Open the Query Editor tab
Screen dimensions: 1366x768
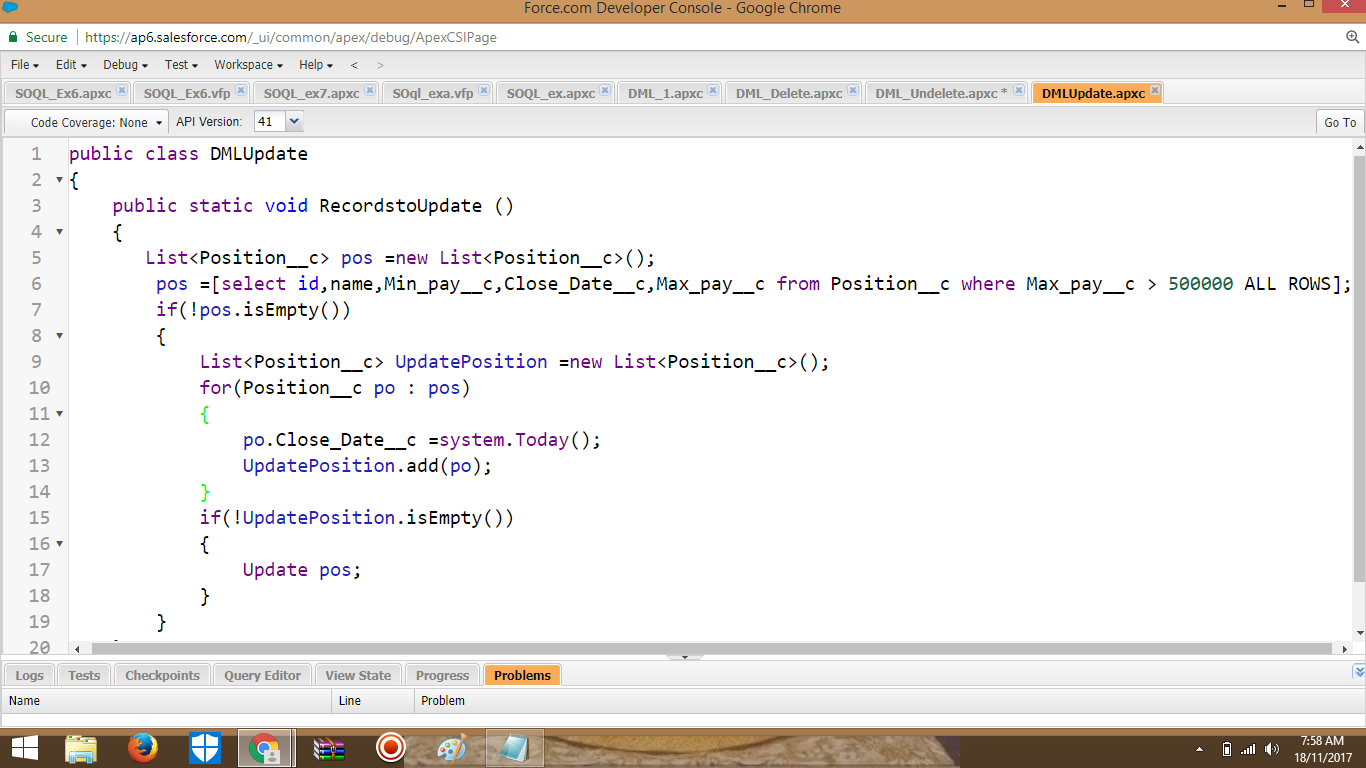pyautogui.click(x=262, y=675)
